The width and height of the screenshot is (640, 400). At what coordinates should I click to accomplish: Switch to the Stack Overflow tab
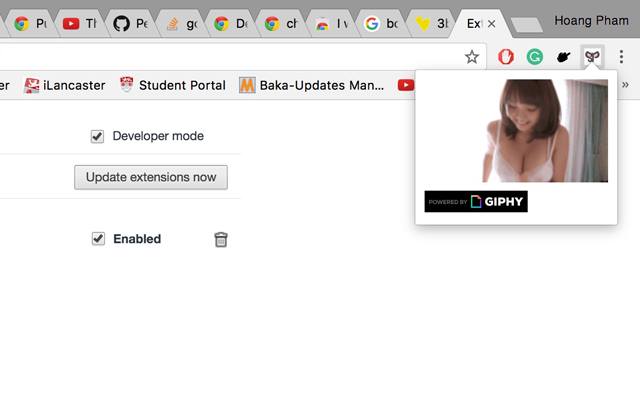coord(181,24)
